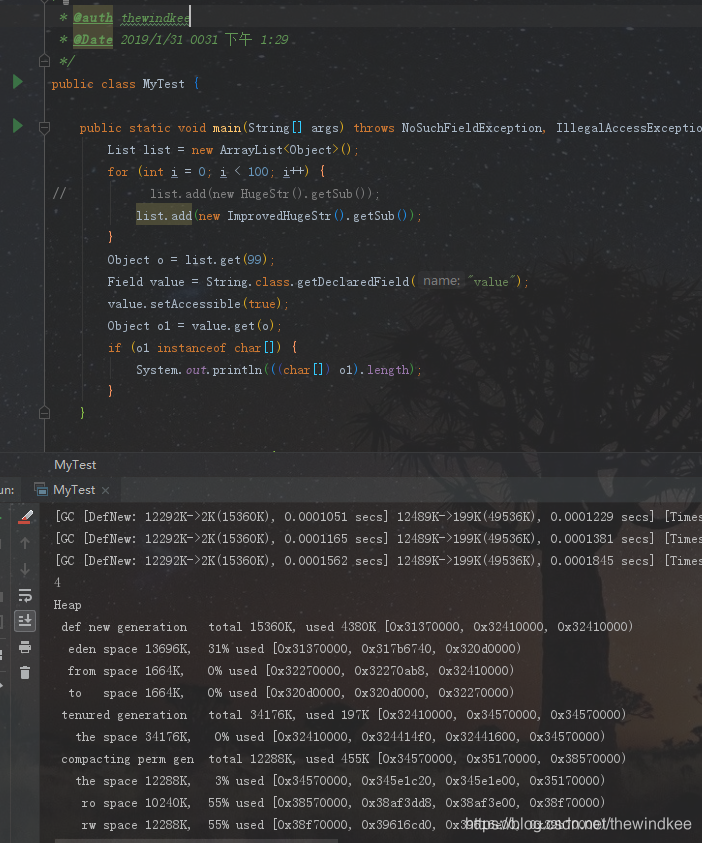Click the MyTest breadcrumb below the editor
Image resolution: width=702 pixels, height=843 pixels.
coord(75,465)
